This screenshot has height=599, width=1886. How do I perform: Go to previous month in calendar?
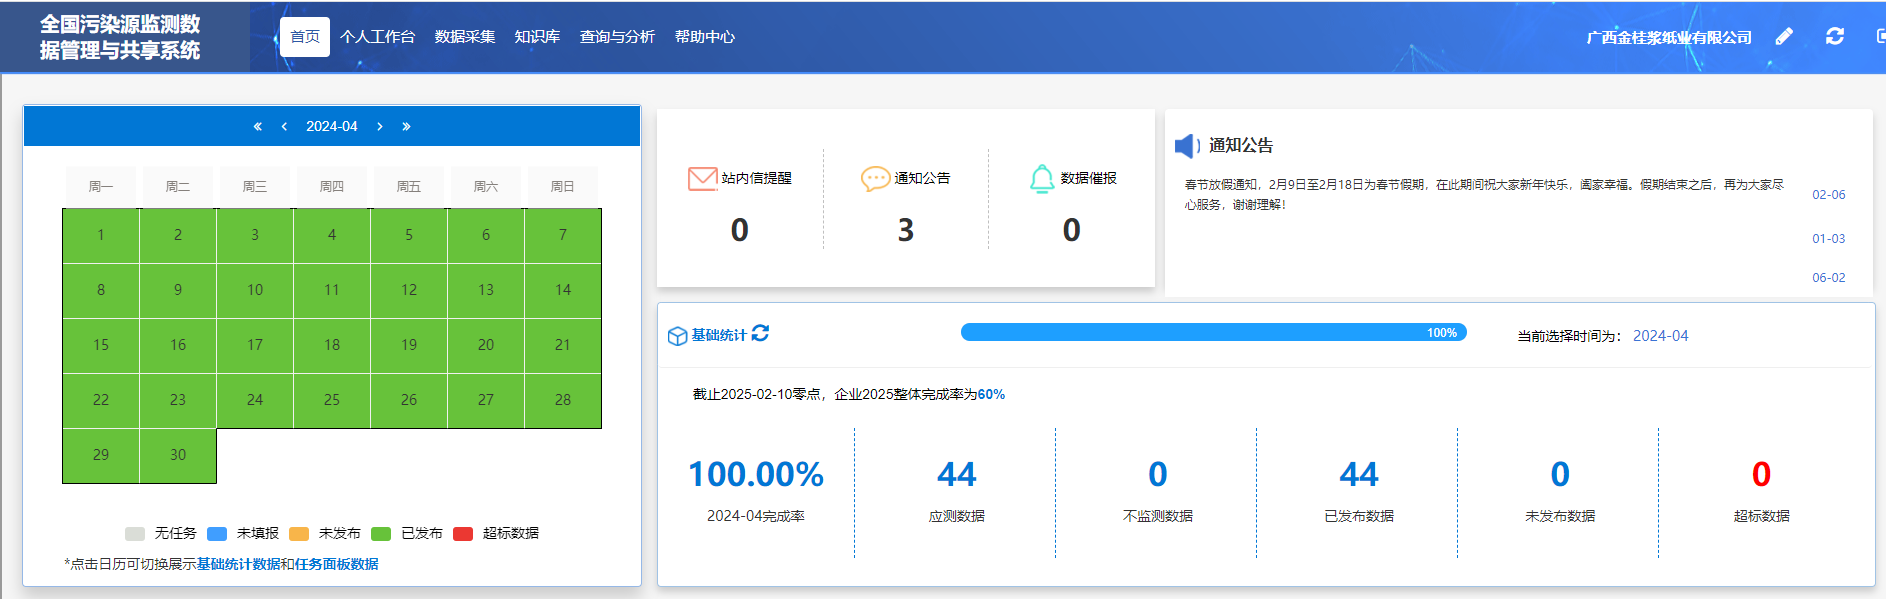click(x=284, y=126)
